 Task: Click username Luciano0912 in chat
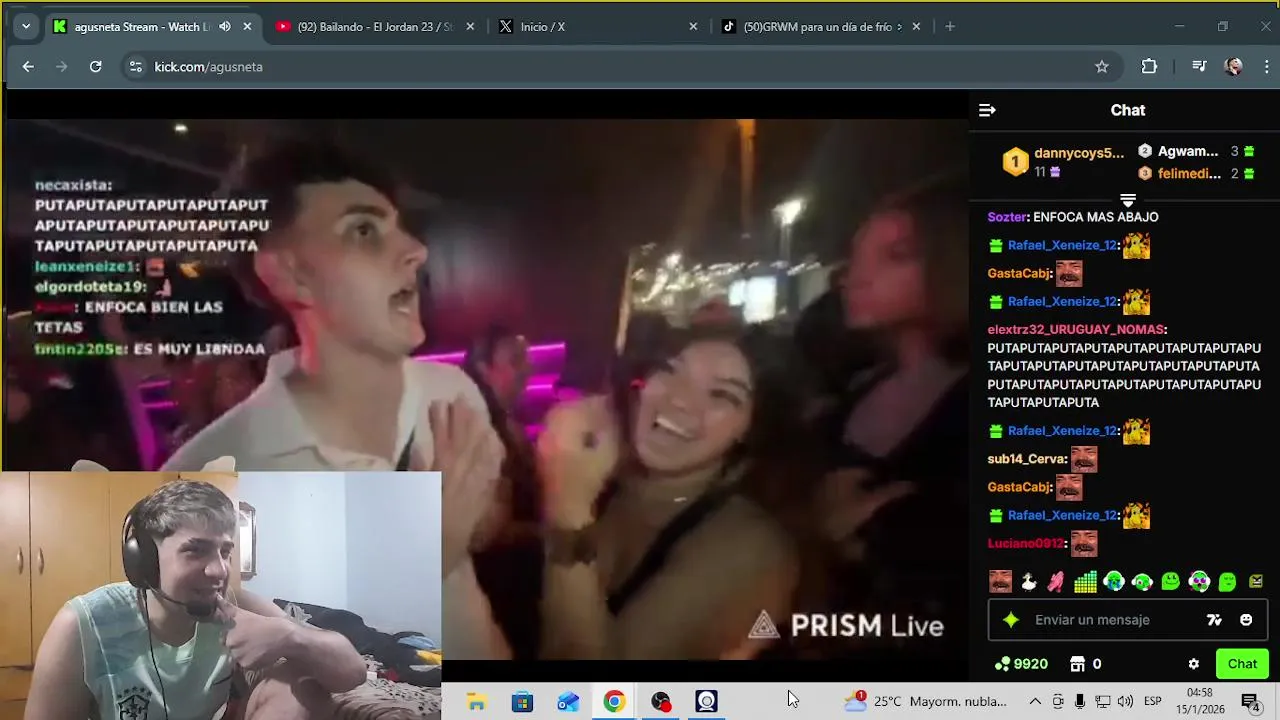(x=1025, y=543)
